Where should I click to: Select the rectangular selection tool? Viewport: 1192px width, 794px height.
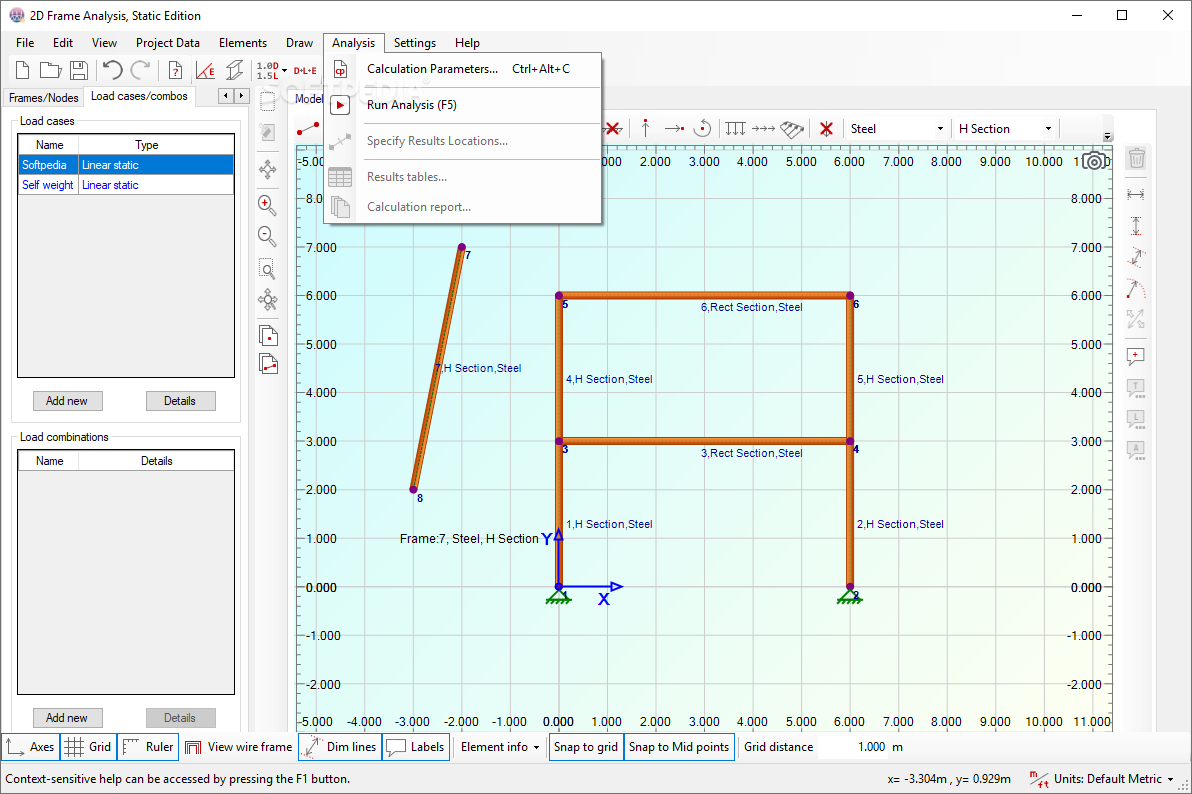click(x=268, y=101)
